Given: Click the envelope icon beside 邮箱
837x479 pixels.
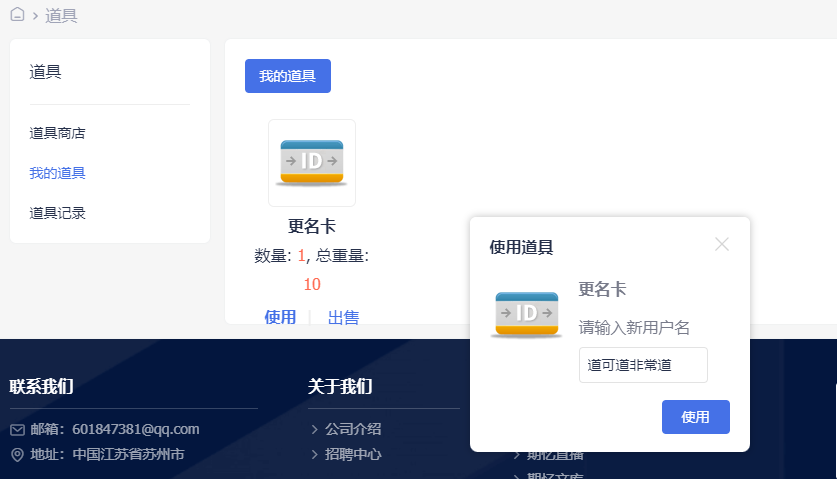Looking at the screenshot, I should [17, 430].
